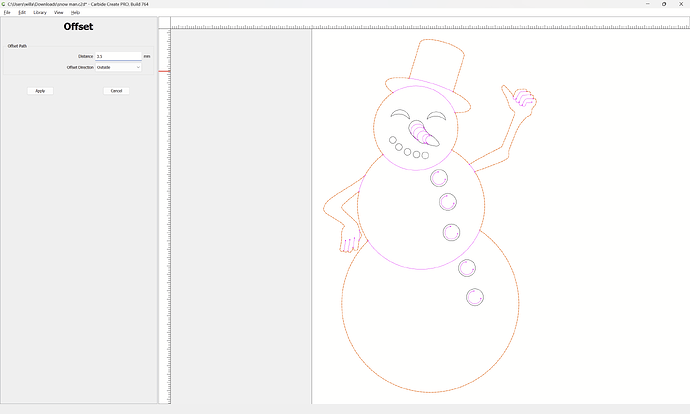Screen dimensions: 690x414
Task: Click the 'Offset Path' group label
Action: (x=17, y=46)
